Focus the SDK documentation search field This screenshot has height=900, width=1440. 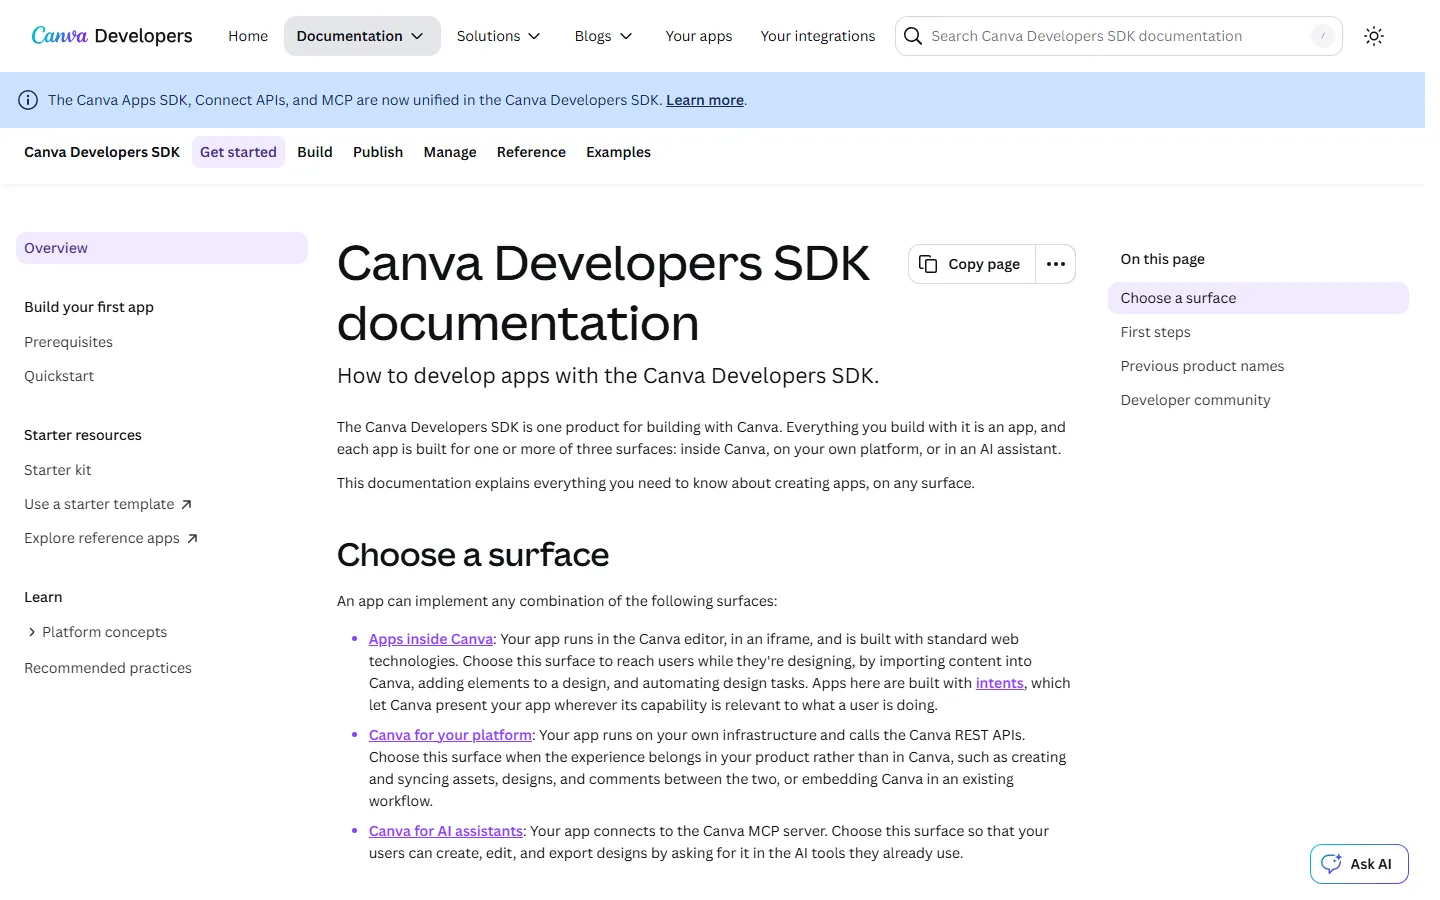click(1119, 36)
